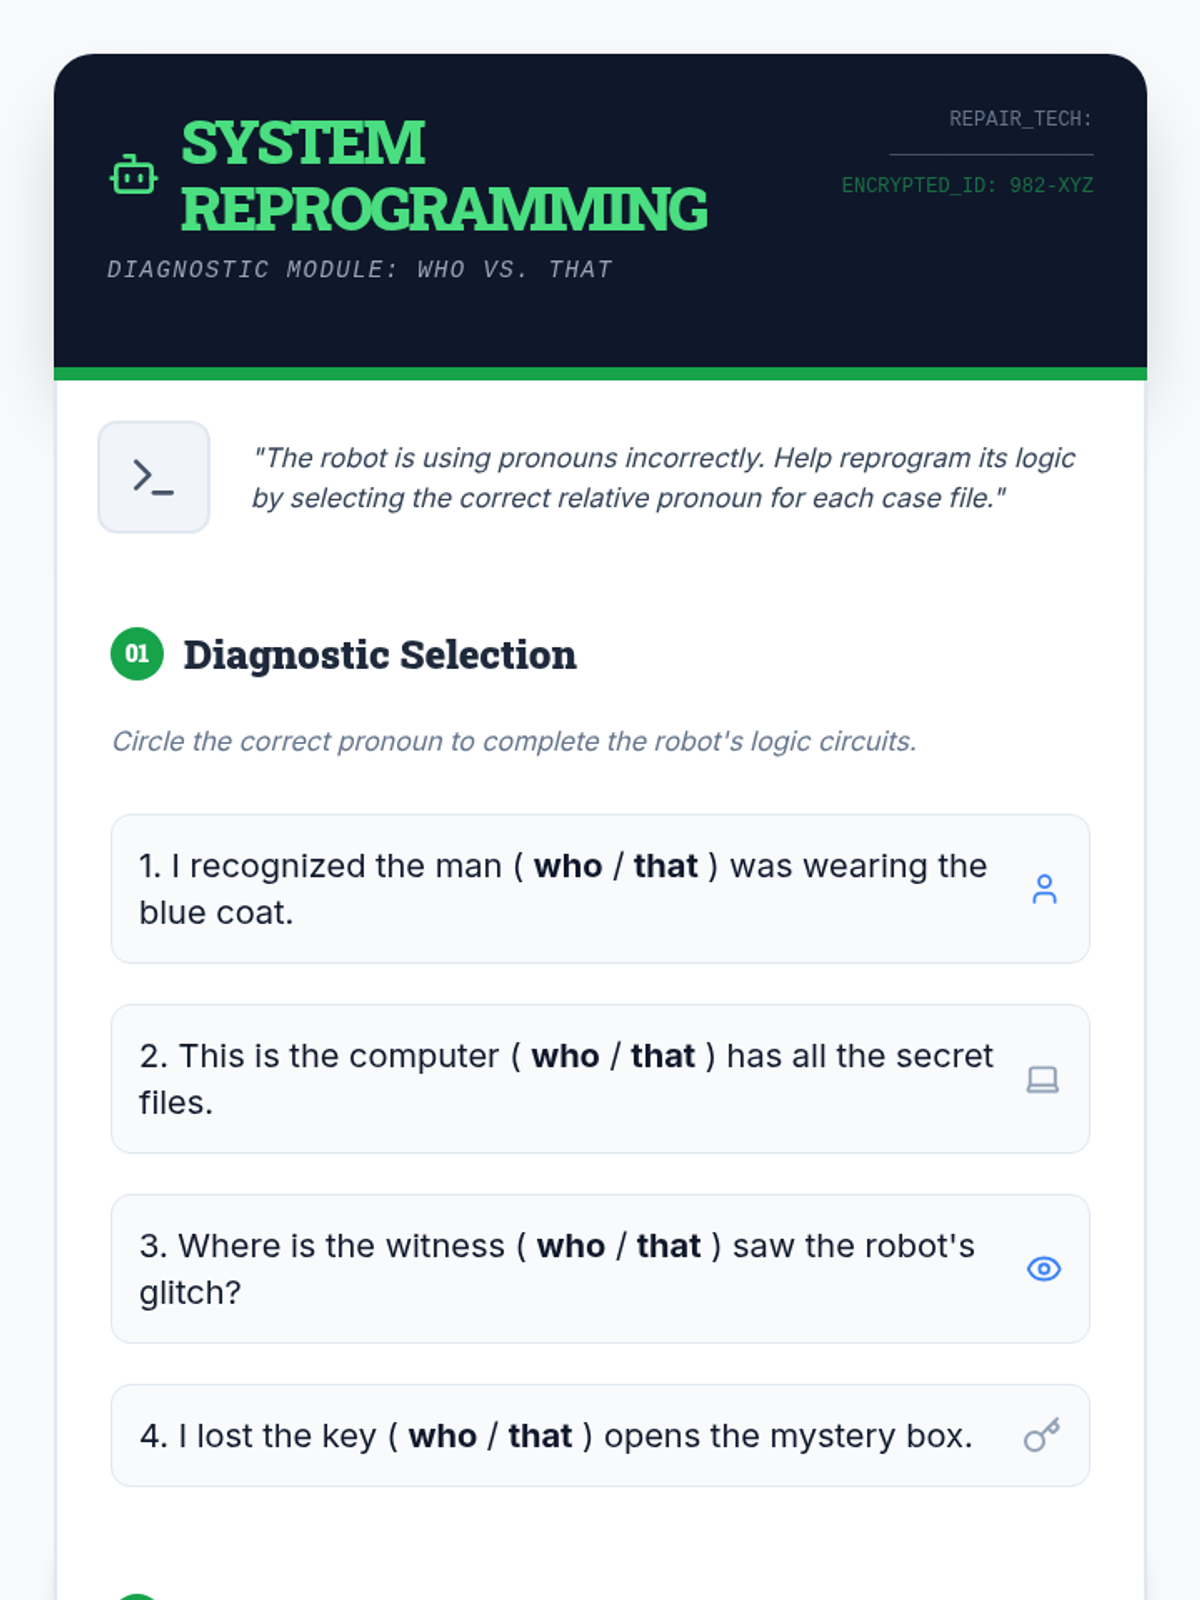This screenshot has height=1600, width=1200.
Task: Click the key icon in question 4
Action: 1041,1436
